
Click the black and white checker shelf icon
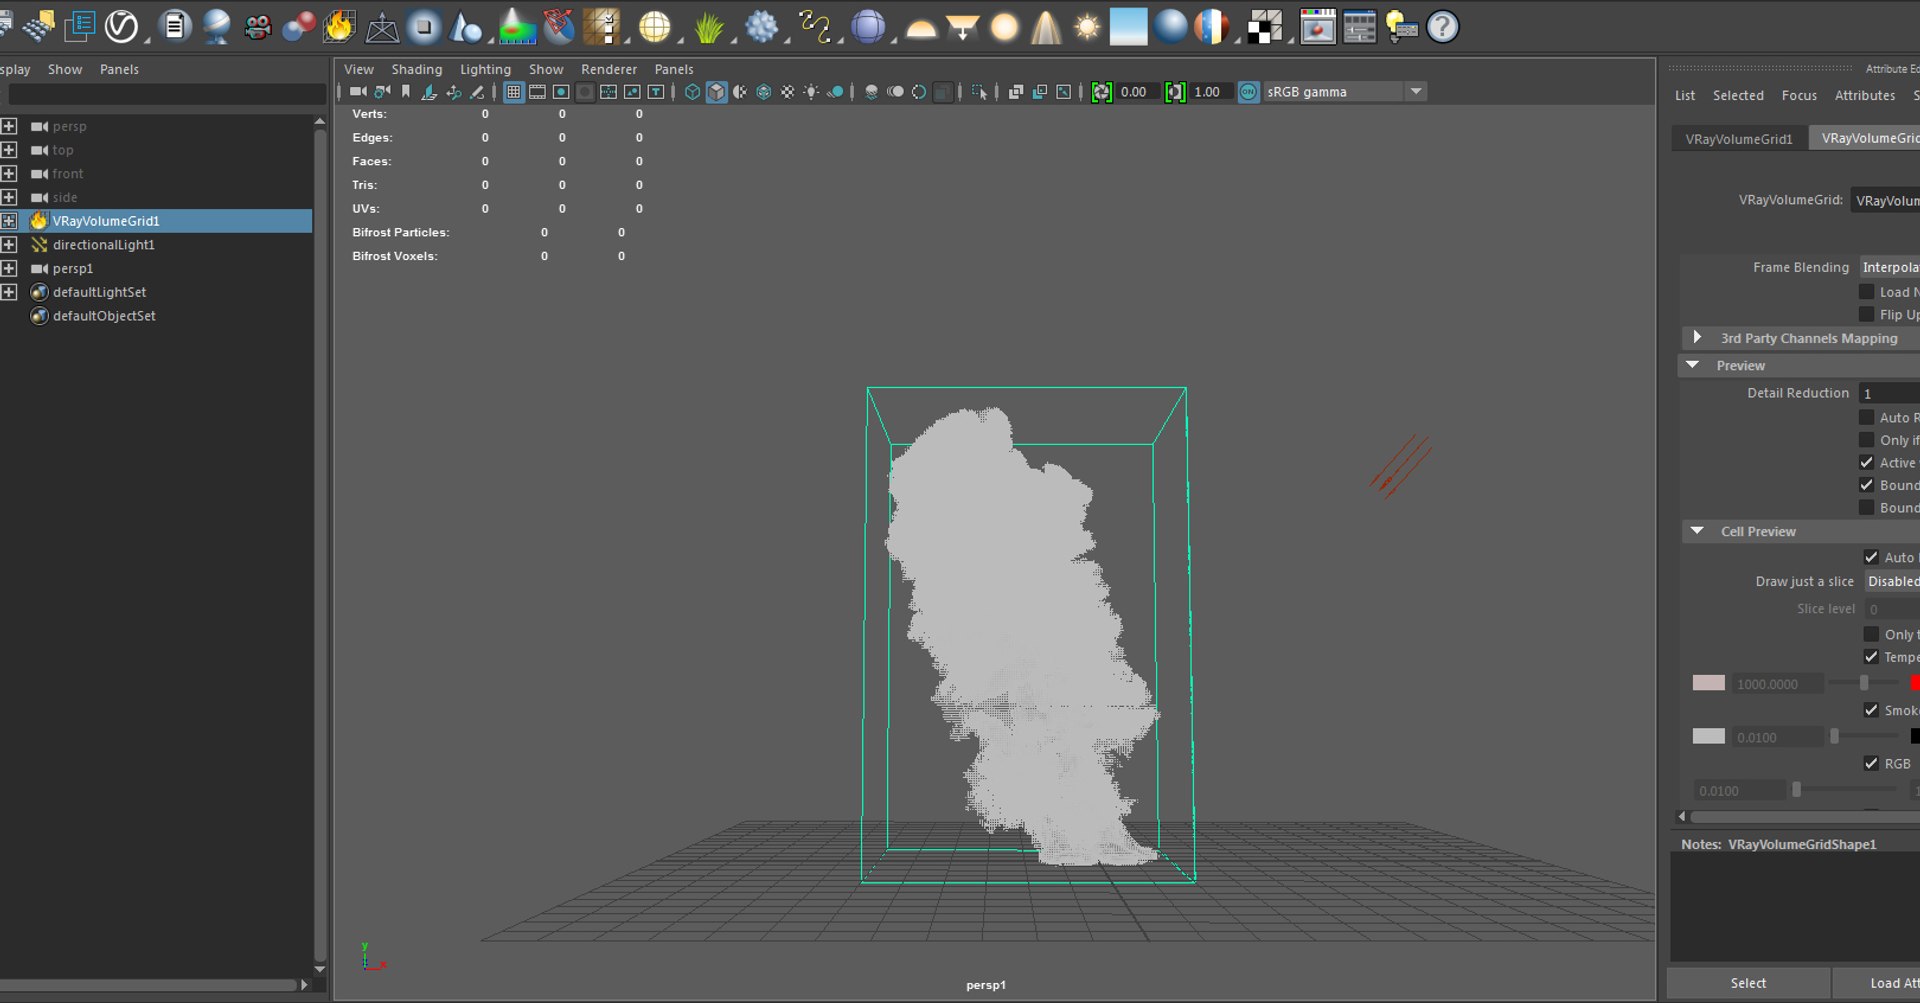point(1264,27)
